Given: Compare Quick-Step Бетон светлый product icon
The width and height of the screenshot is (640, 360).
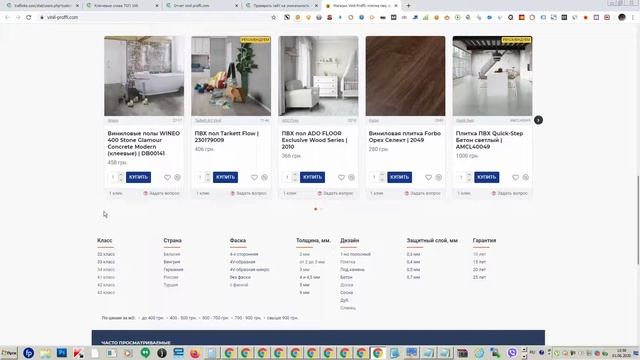Looking at the screenshot, I should click(x=526, y=177).
